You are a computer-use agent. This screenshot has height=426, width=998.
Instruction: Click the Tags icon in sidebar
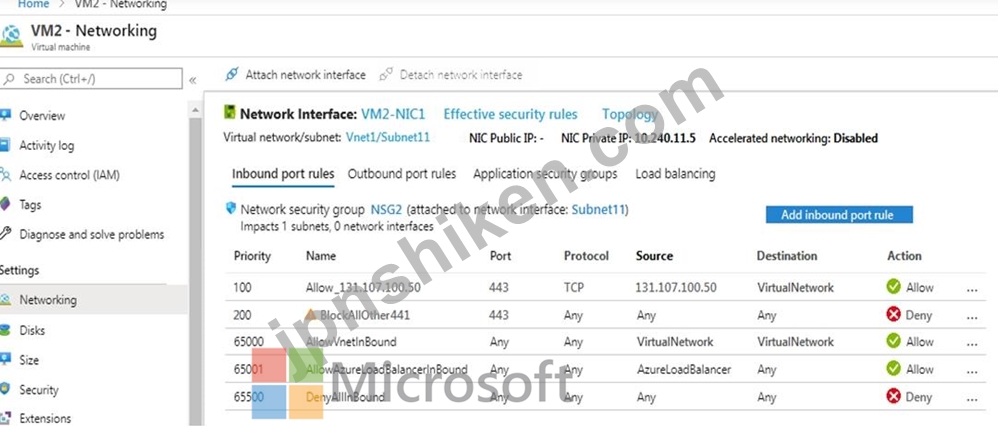click(x=6, y=204)
